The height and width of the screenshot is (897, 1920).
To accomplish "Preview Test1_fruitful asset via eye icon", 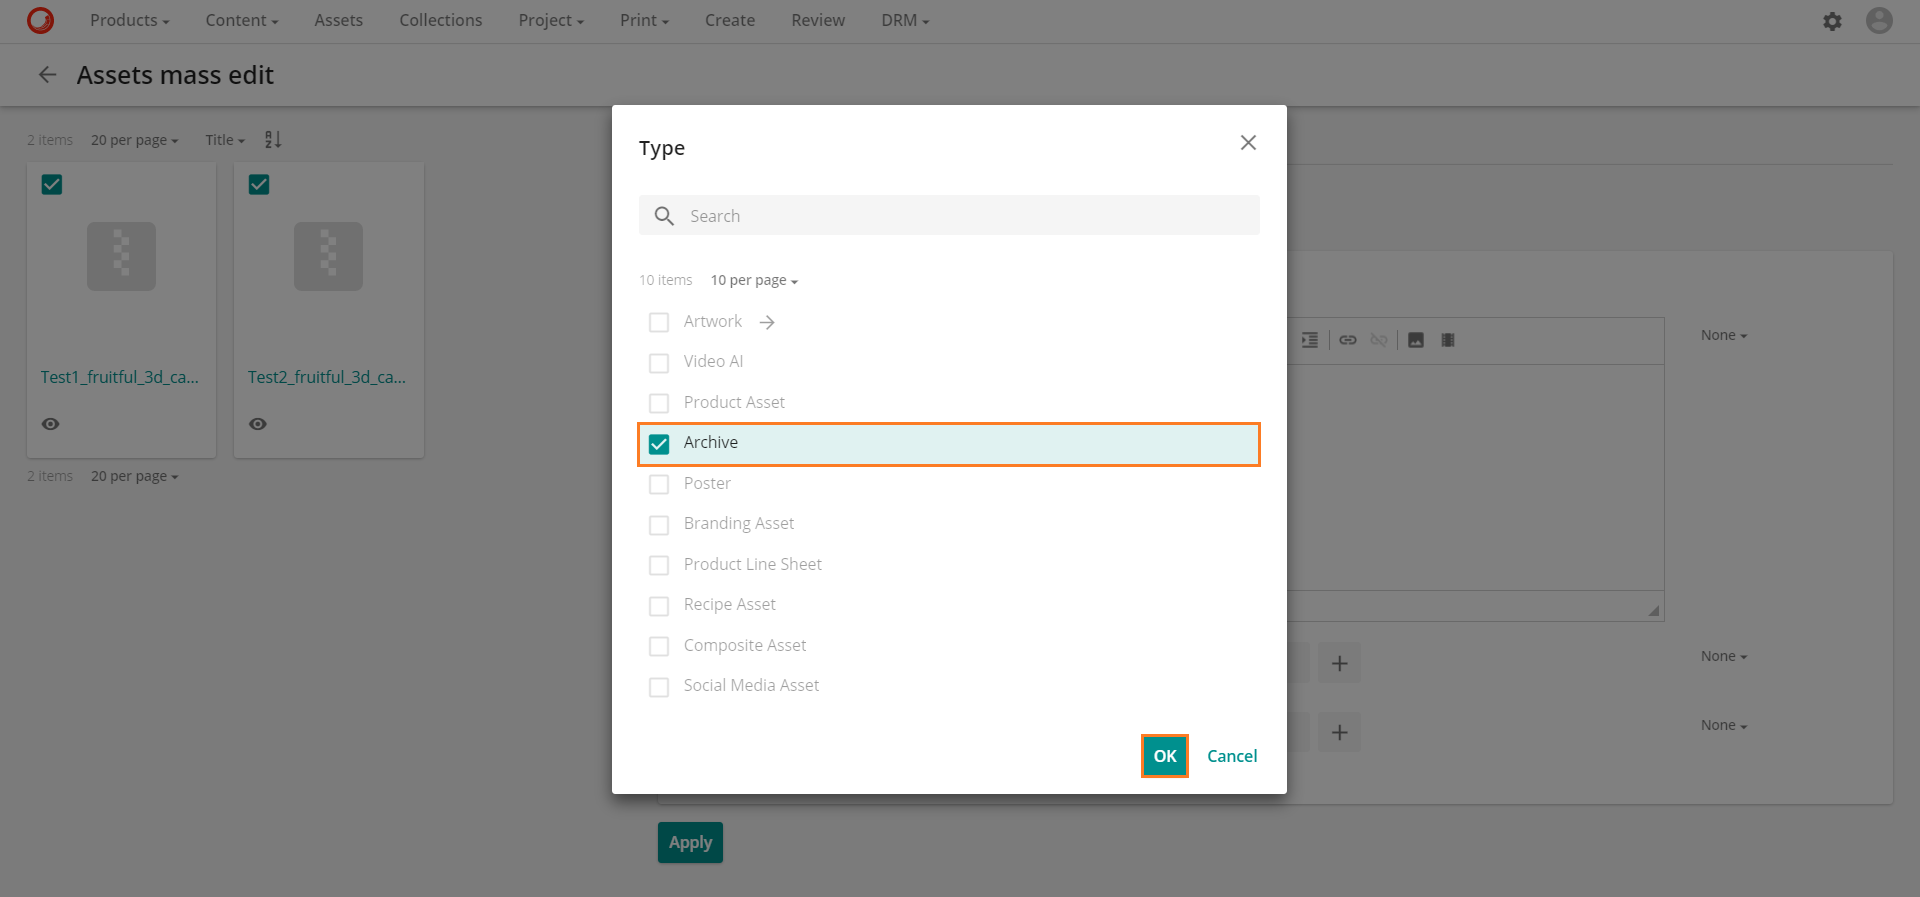I will tap(51, 424).
